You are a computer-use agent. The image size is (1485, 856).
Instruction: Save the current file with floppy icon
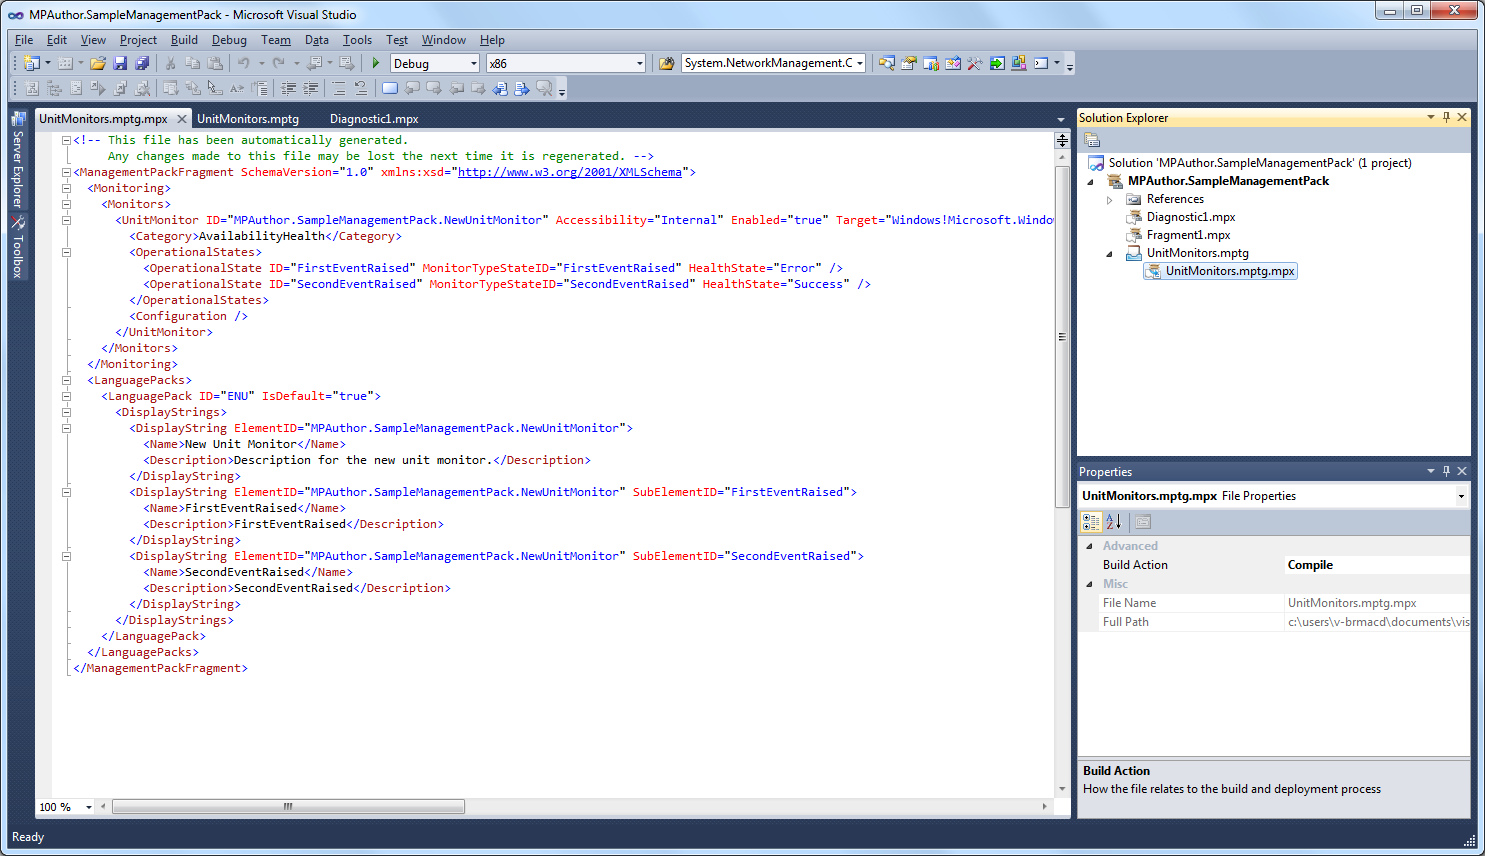(x=120, y=63)
